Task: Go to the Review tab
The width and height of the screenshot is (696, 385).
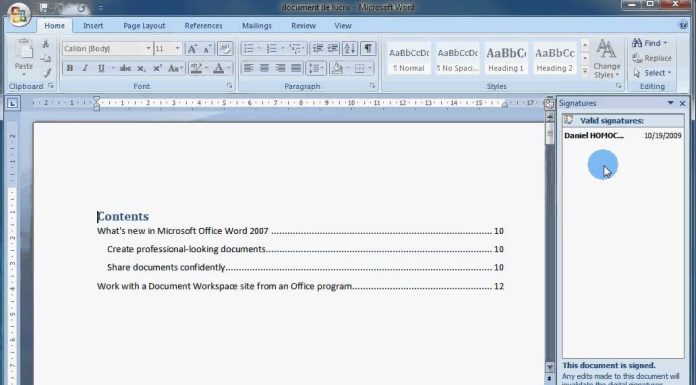Action: click(303, 26)
